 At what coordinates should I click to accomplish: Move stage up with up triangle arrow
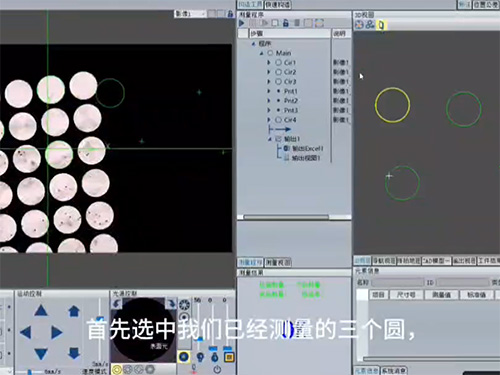click(41, 311)
